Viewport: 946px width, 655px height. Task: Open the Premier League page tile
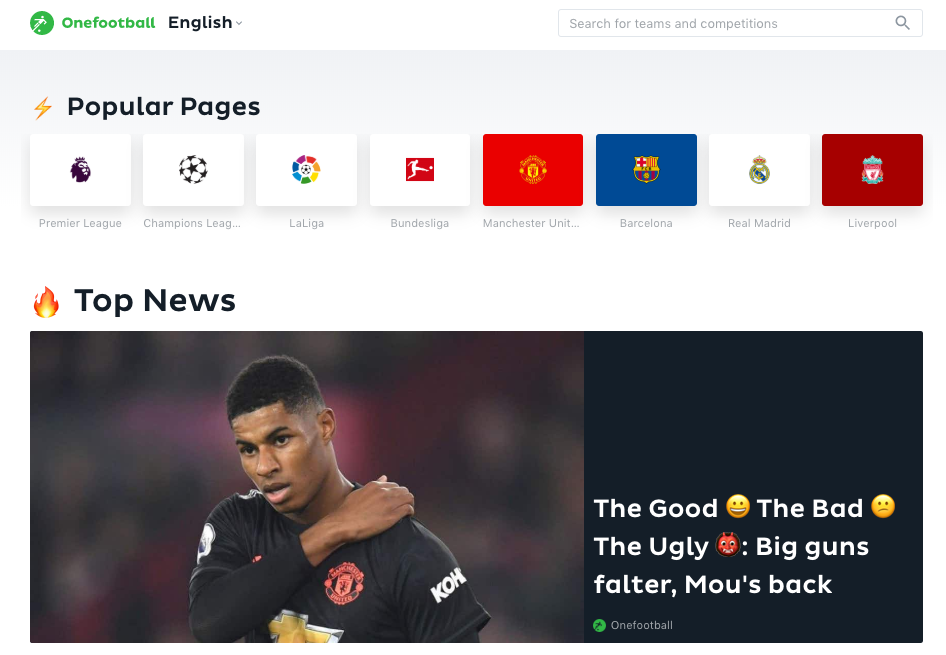(80, 170)
